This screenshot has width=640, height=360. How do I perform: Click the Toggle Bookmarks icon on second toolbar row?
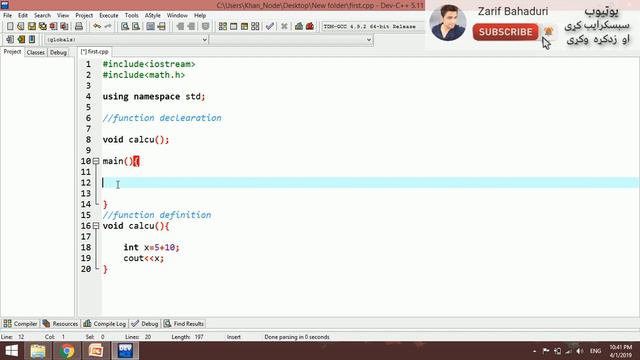21,40
